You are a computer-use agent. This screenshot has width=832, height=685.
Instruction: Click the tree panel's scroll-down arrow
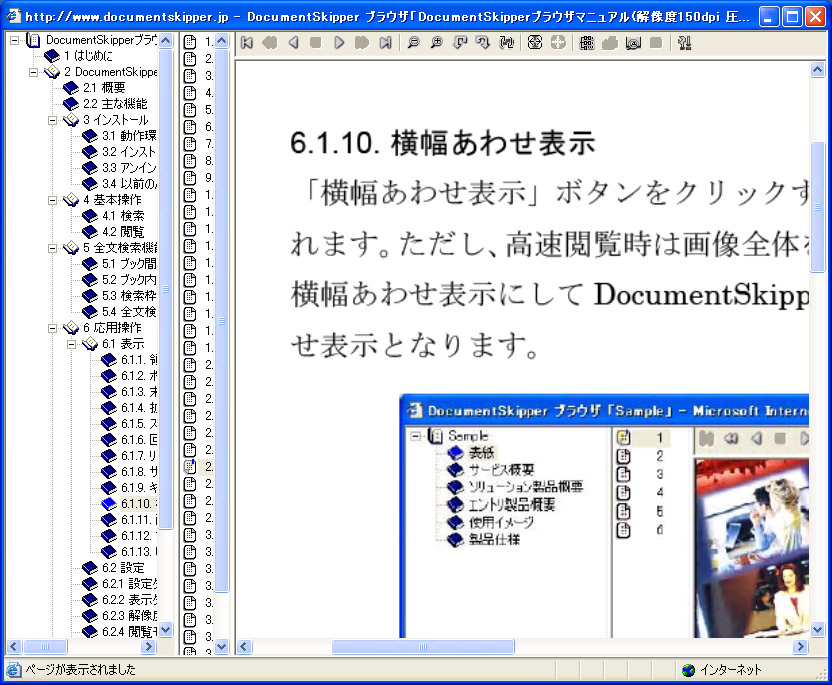[x=166, y=630]
